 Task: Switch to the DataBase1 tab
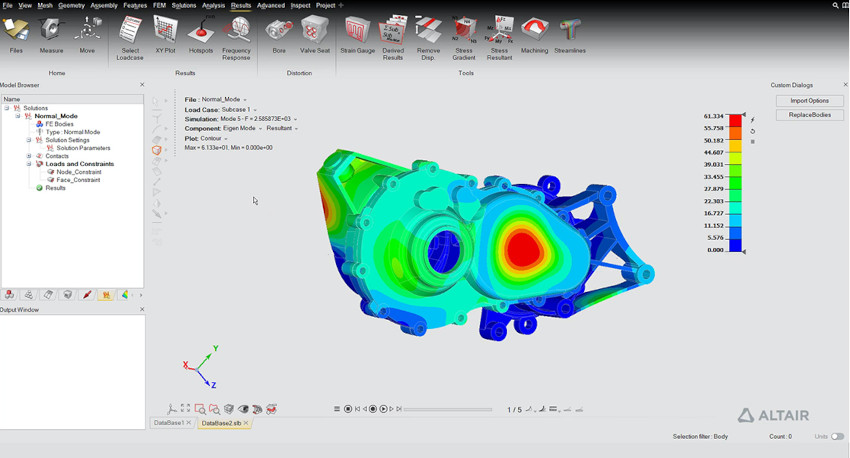pos(170,423)
